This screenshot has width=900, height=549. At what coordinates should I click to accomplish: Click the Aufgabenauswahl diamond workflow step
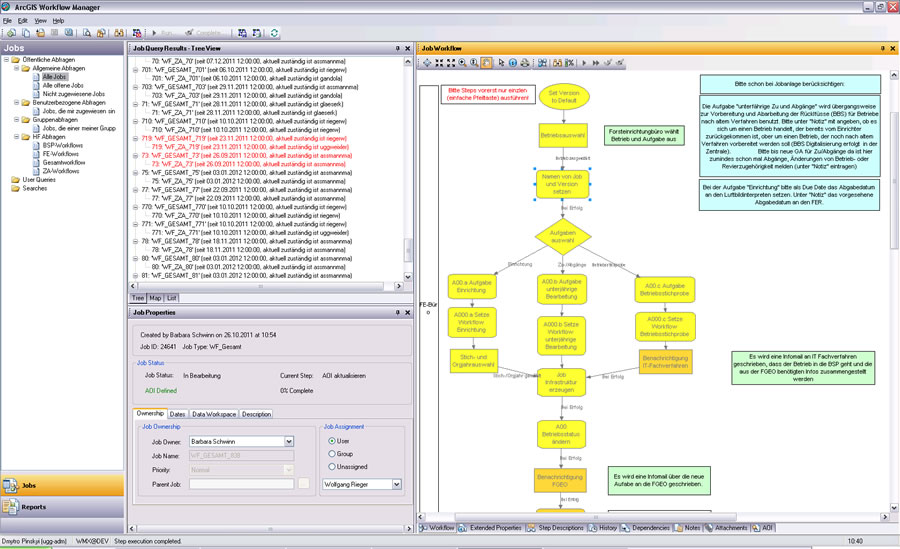pyautogui.click(x=563, y=238)
